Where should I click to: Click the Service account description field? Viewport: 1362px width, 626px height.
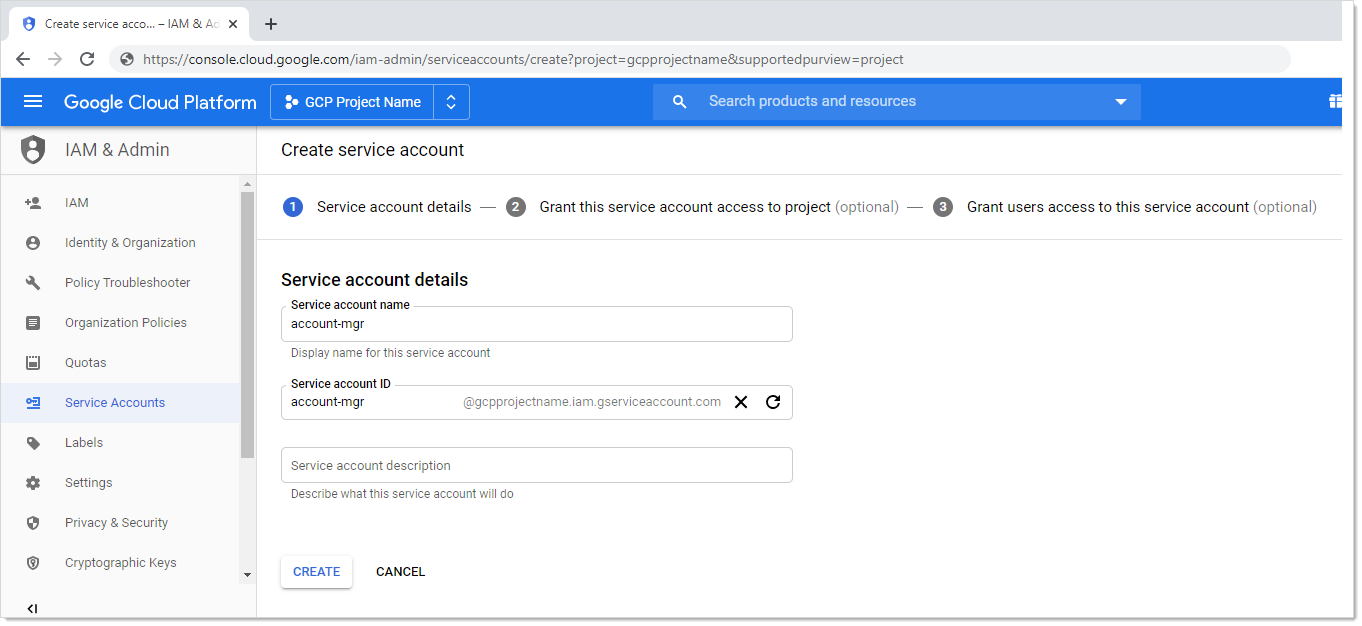coord(536,465)
